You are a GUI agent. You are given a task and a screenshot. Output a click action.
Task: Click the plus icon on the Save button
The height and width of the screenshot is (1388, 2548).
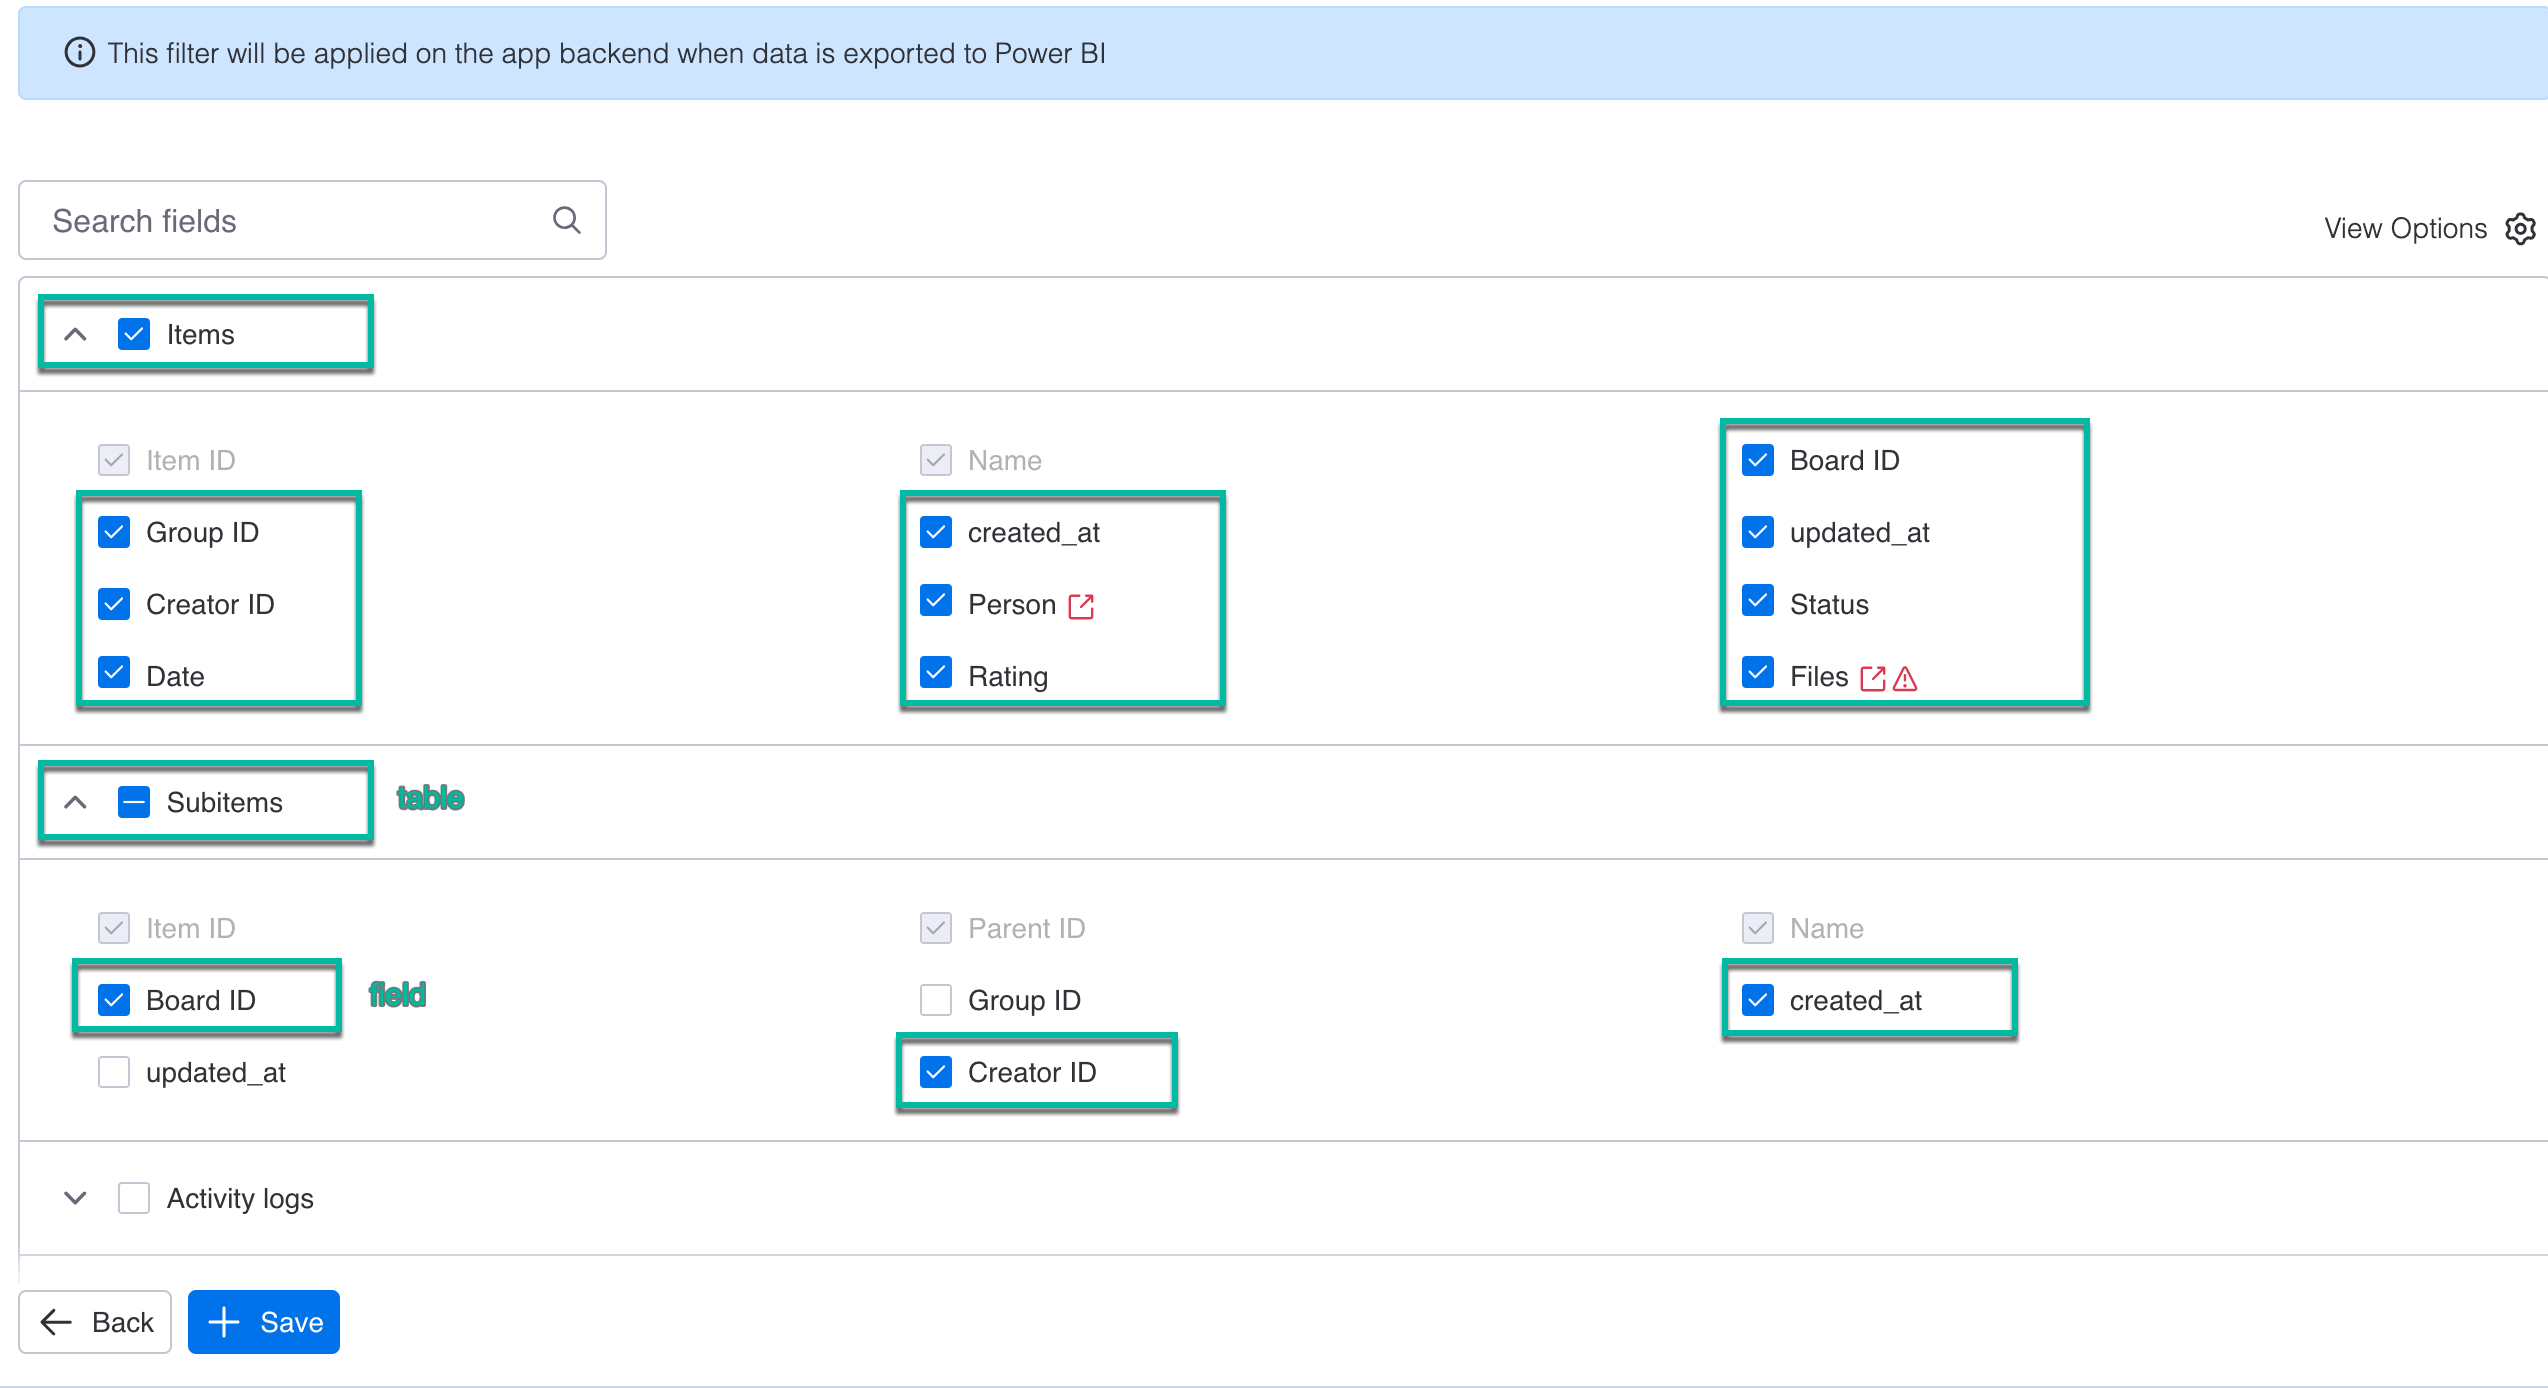point(223,1322)
